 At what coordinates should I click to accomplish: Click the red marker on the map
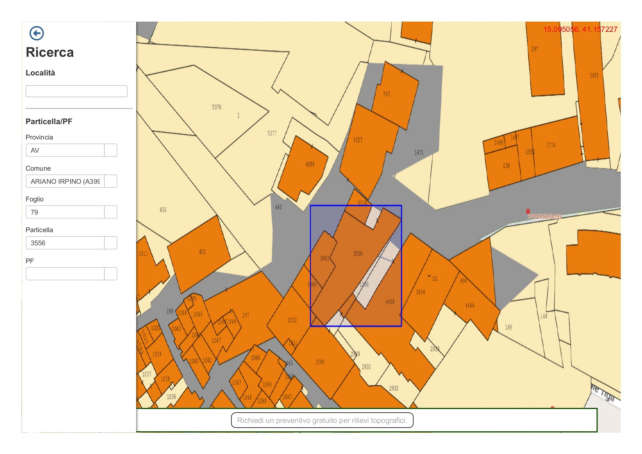coord(529,211)
